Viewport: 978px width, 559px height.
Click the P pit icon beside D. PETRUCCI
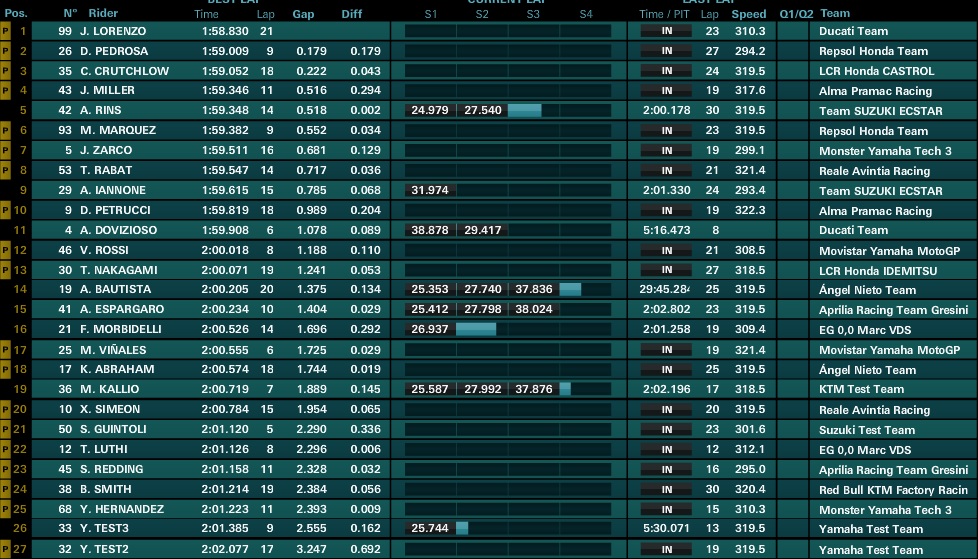point(6,210)
